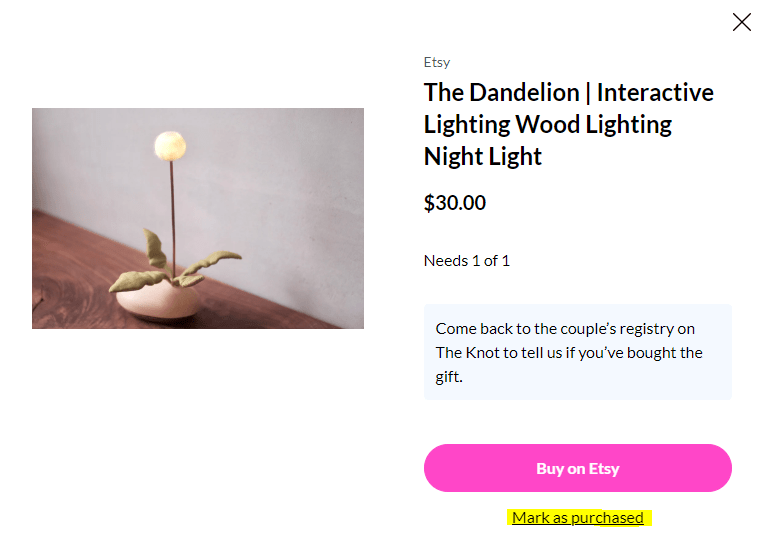Click "The Dandelion | Interactive" title line

pos(569,92)
